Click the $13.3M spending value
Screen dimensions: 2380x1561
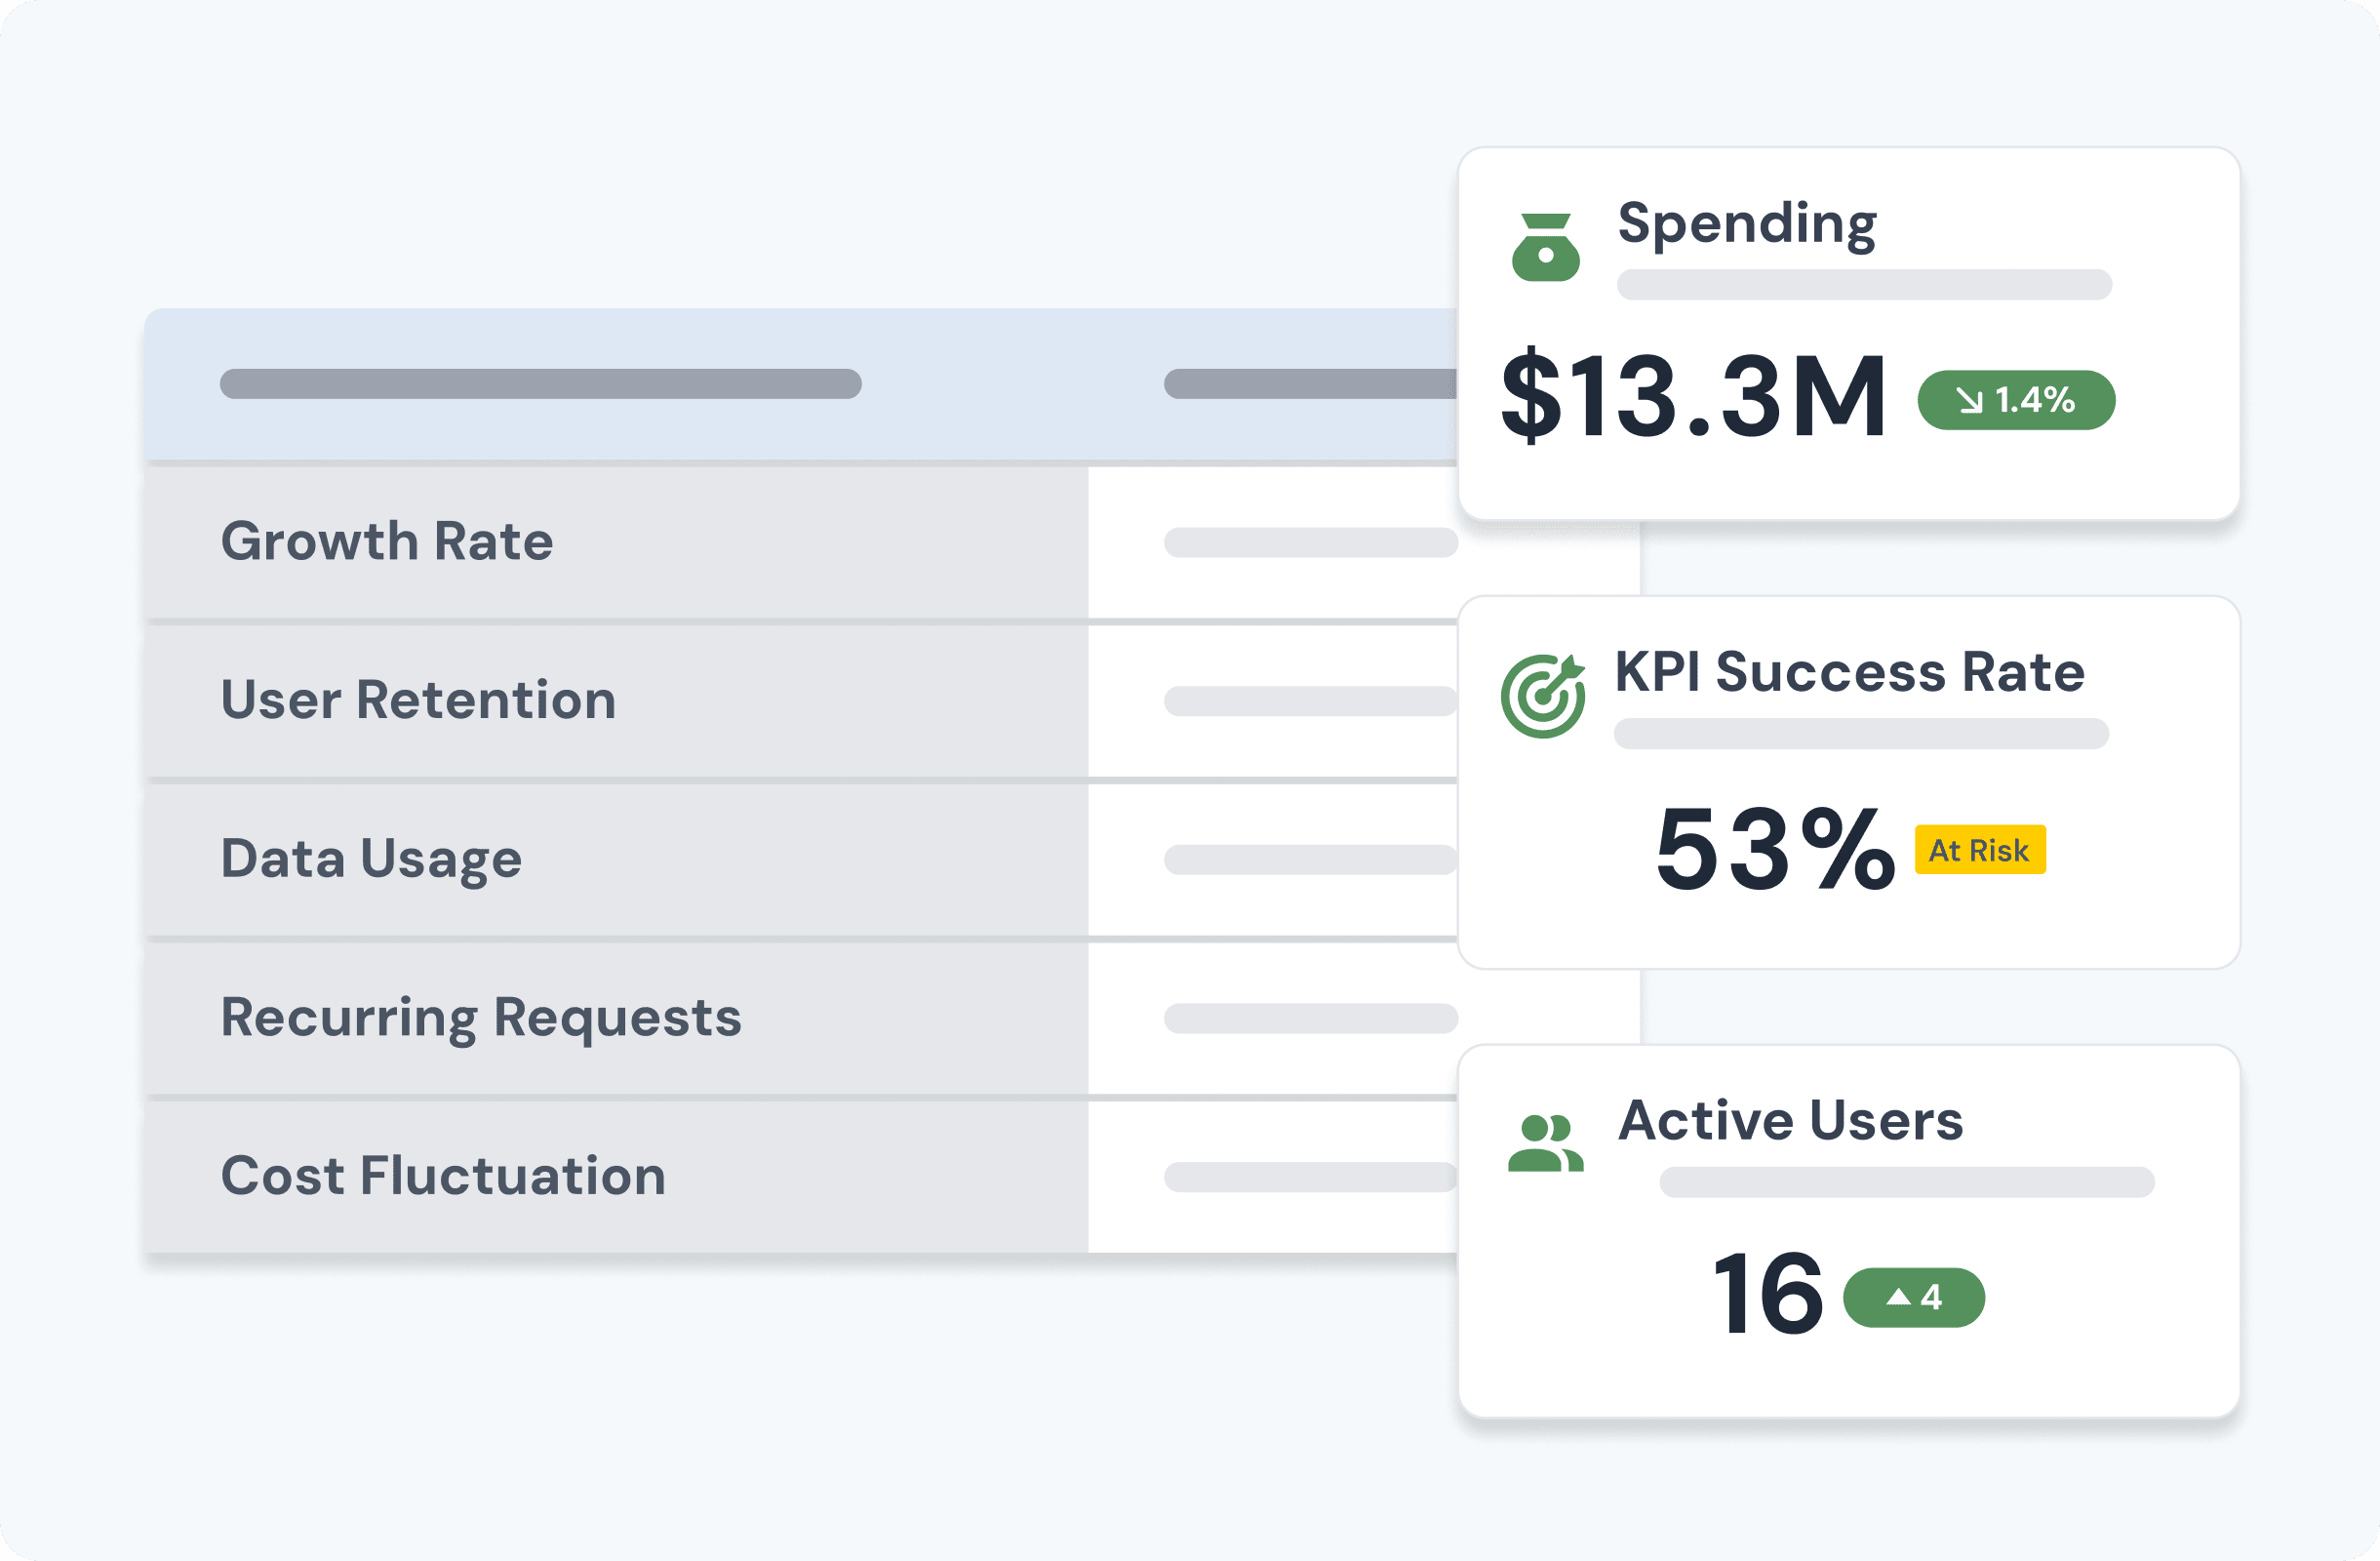pos(1693,397)
